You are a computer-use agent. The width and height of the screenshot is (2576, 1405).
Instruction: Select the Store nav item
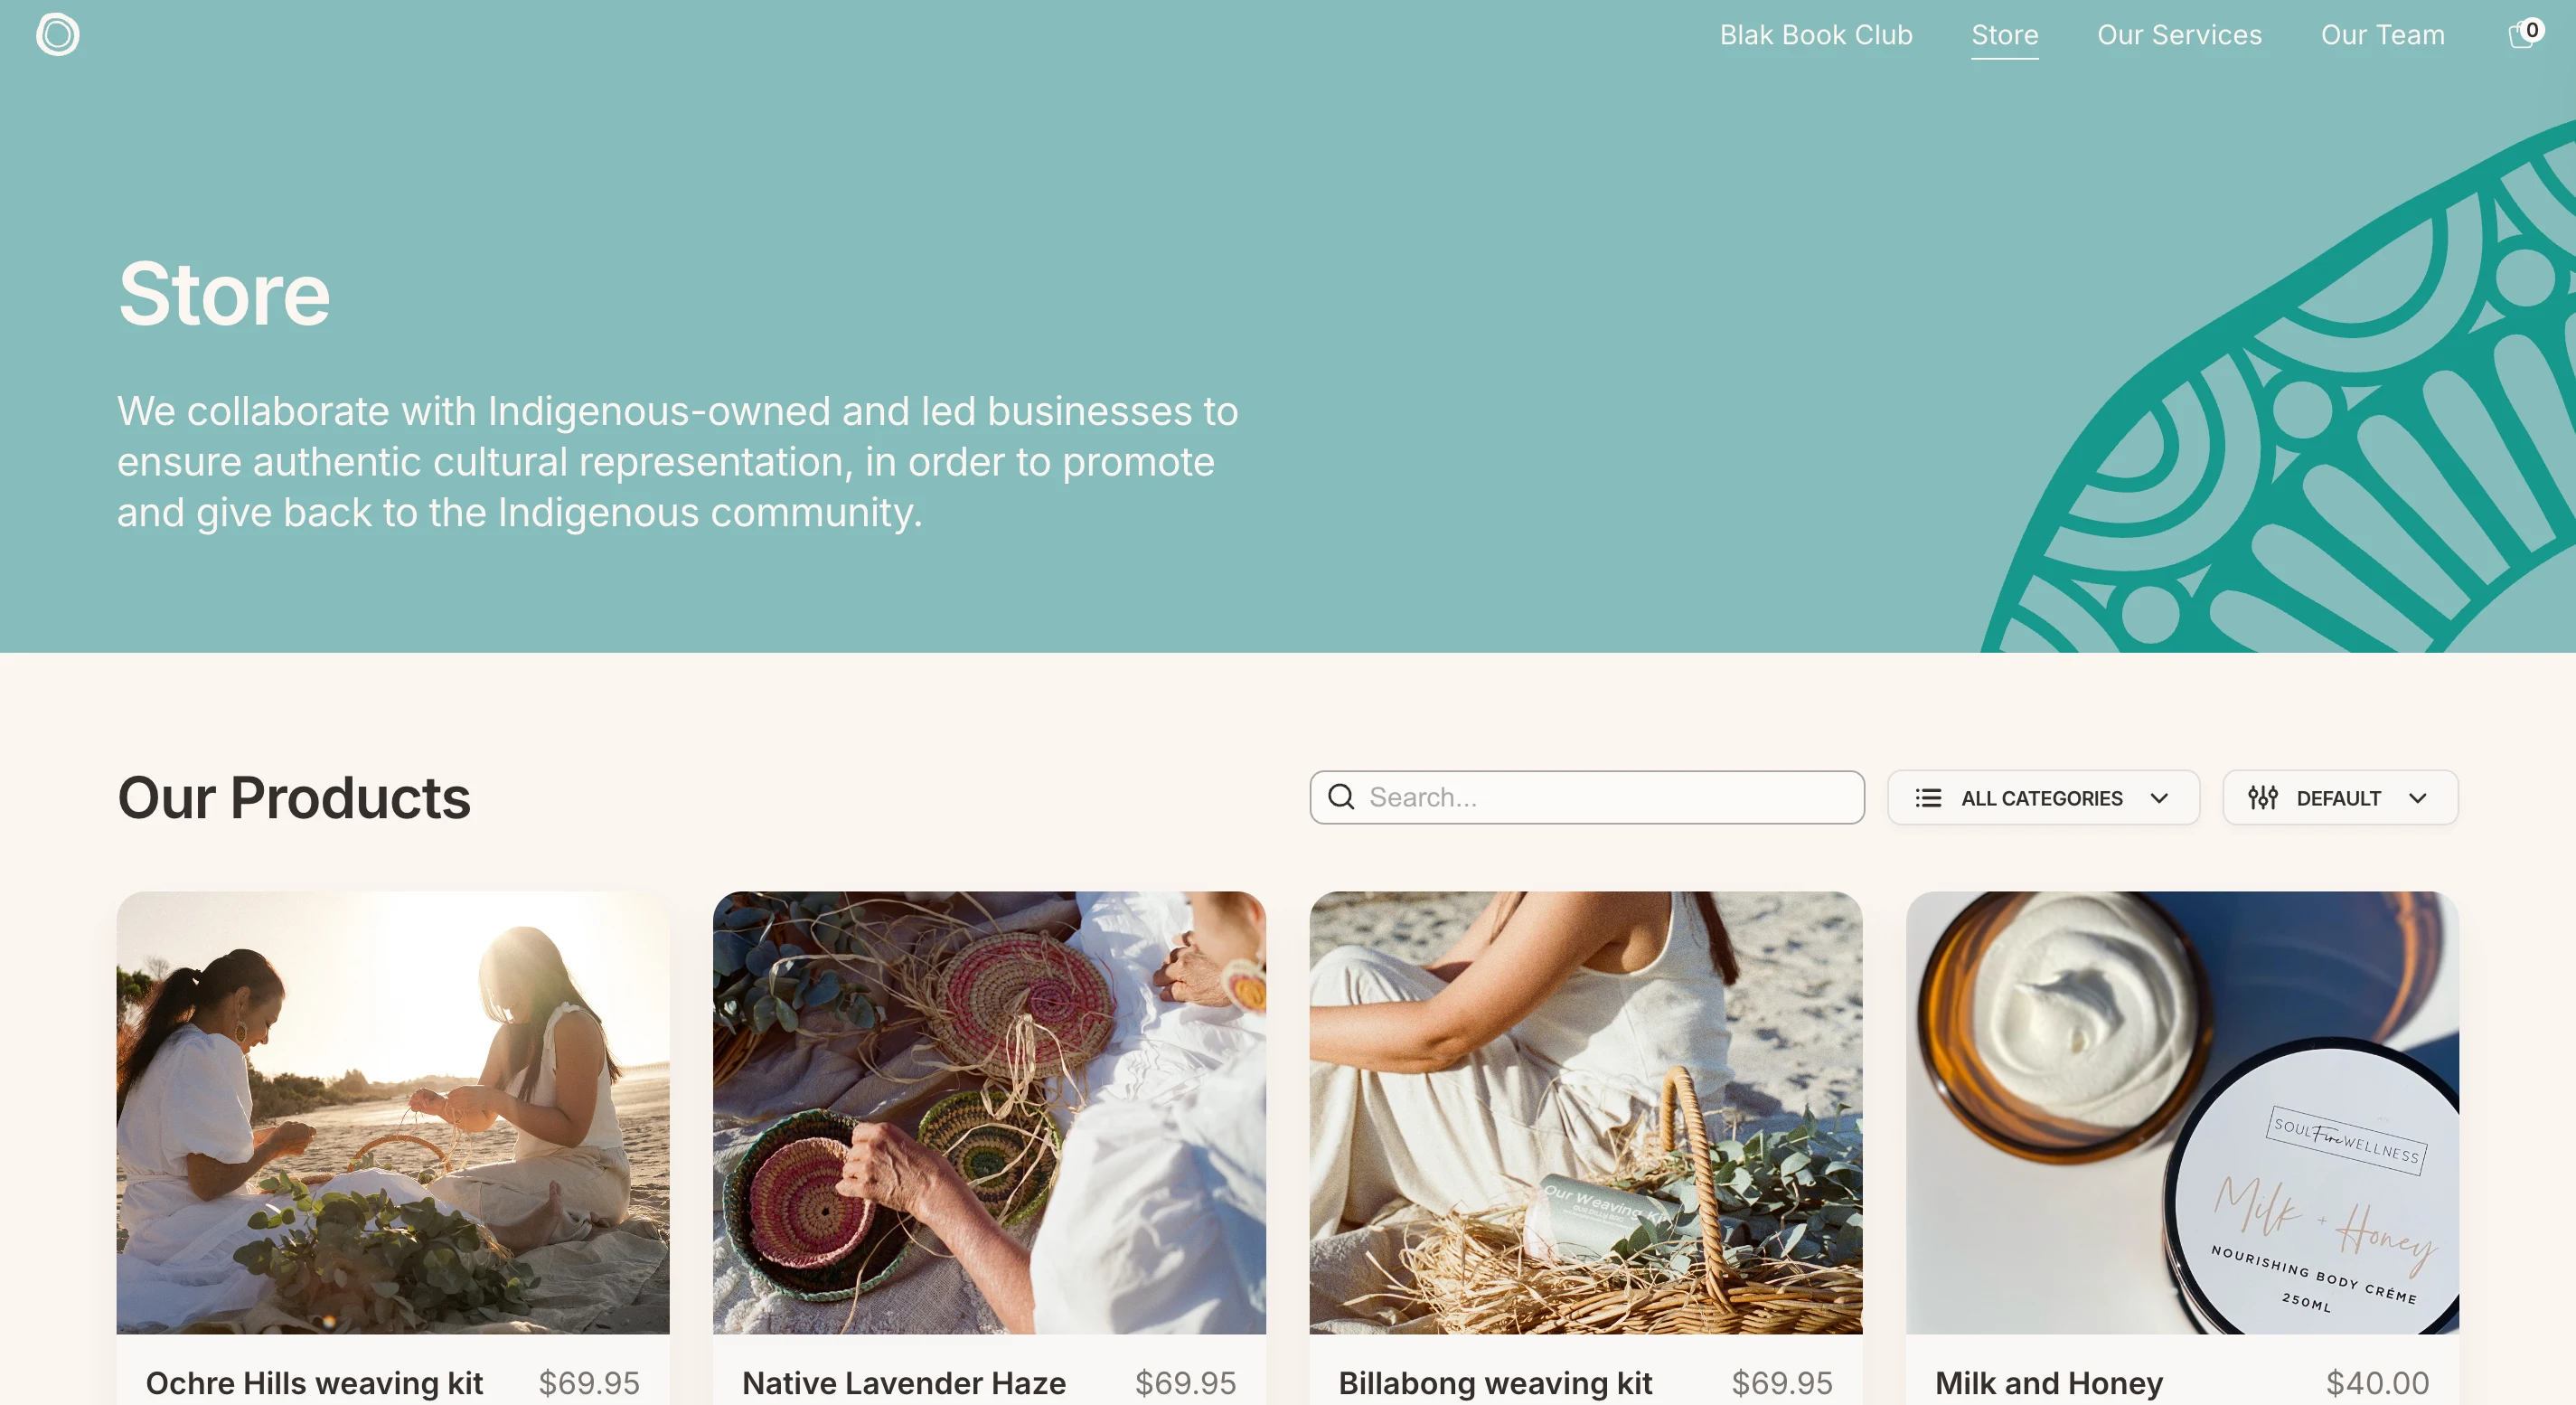2004,35
